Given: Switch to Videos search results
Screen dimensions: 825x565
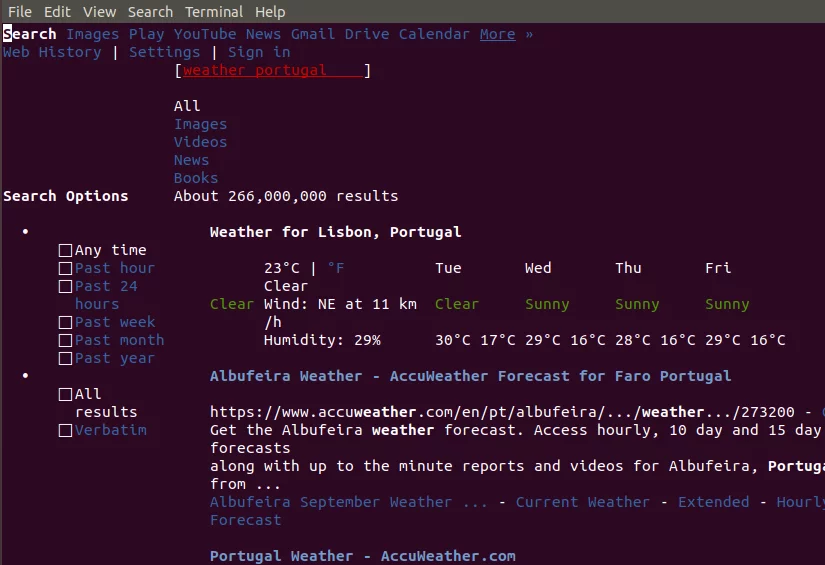Looking at the screenshot, I should coord(200,143).
